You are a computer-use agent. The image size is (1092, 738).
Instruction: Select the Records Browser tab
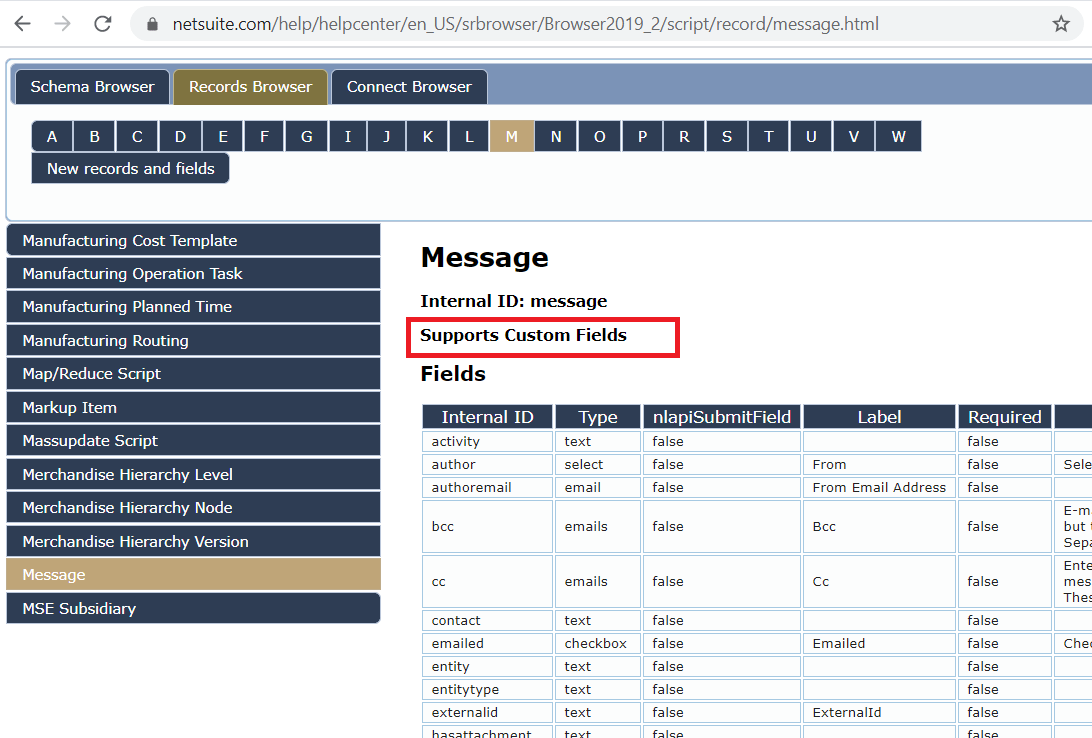[250, 87]
